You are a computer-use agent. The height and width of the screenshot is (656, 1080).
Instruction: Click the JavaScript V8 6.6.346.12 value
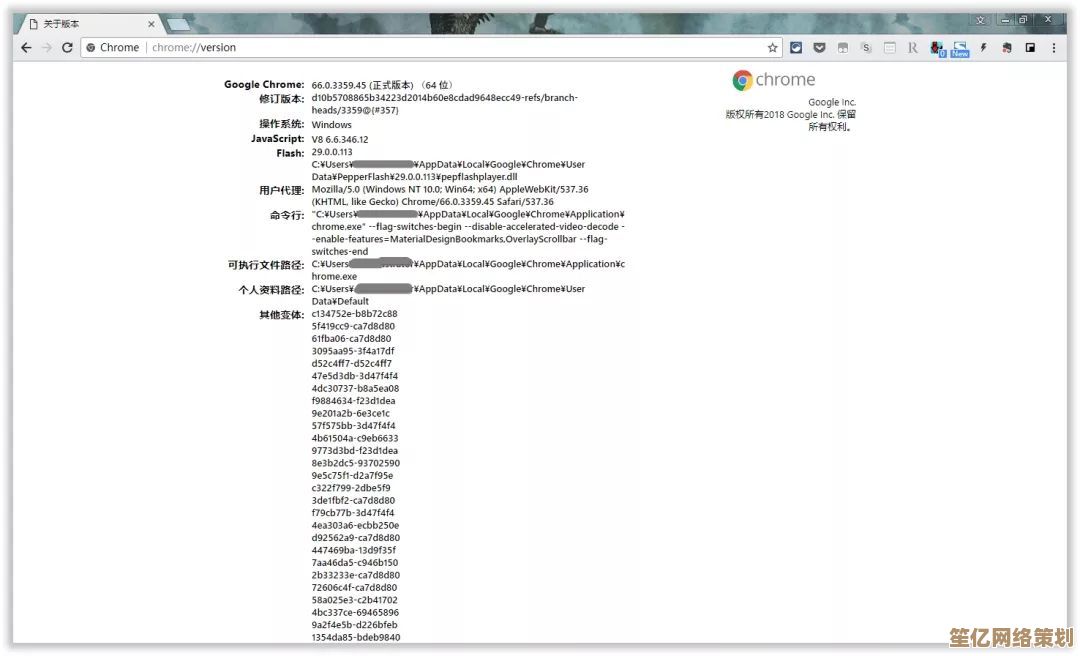(340, 139)
